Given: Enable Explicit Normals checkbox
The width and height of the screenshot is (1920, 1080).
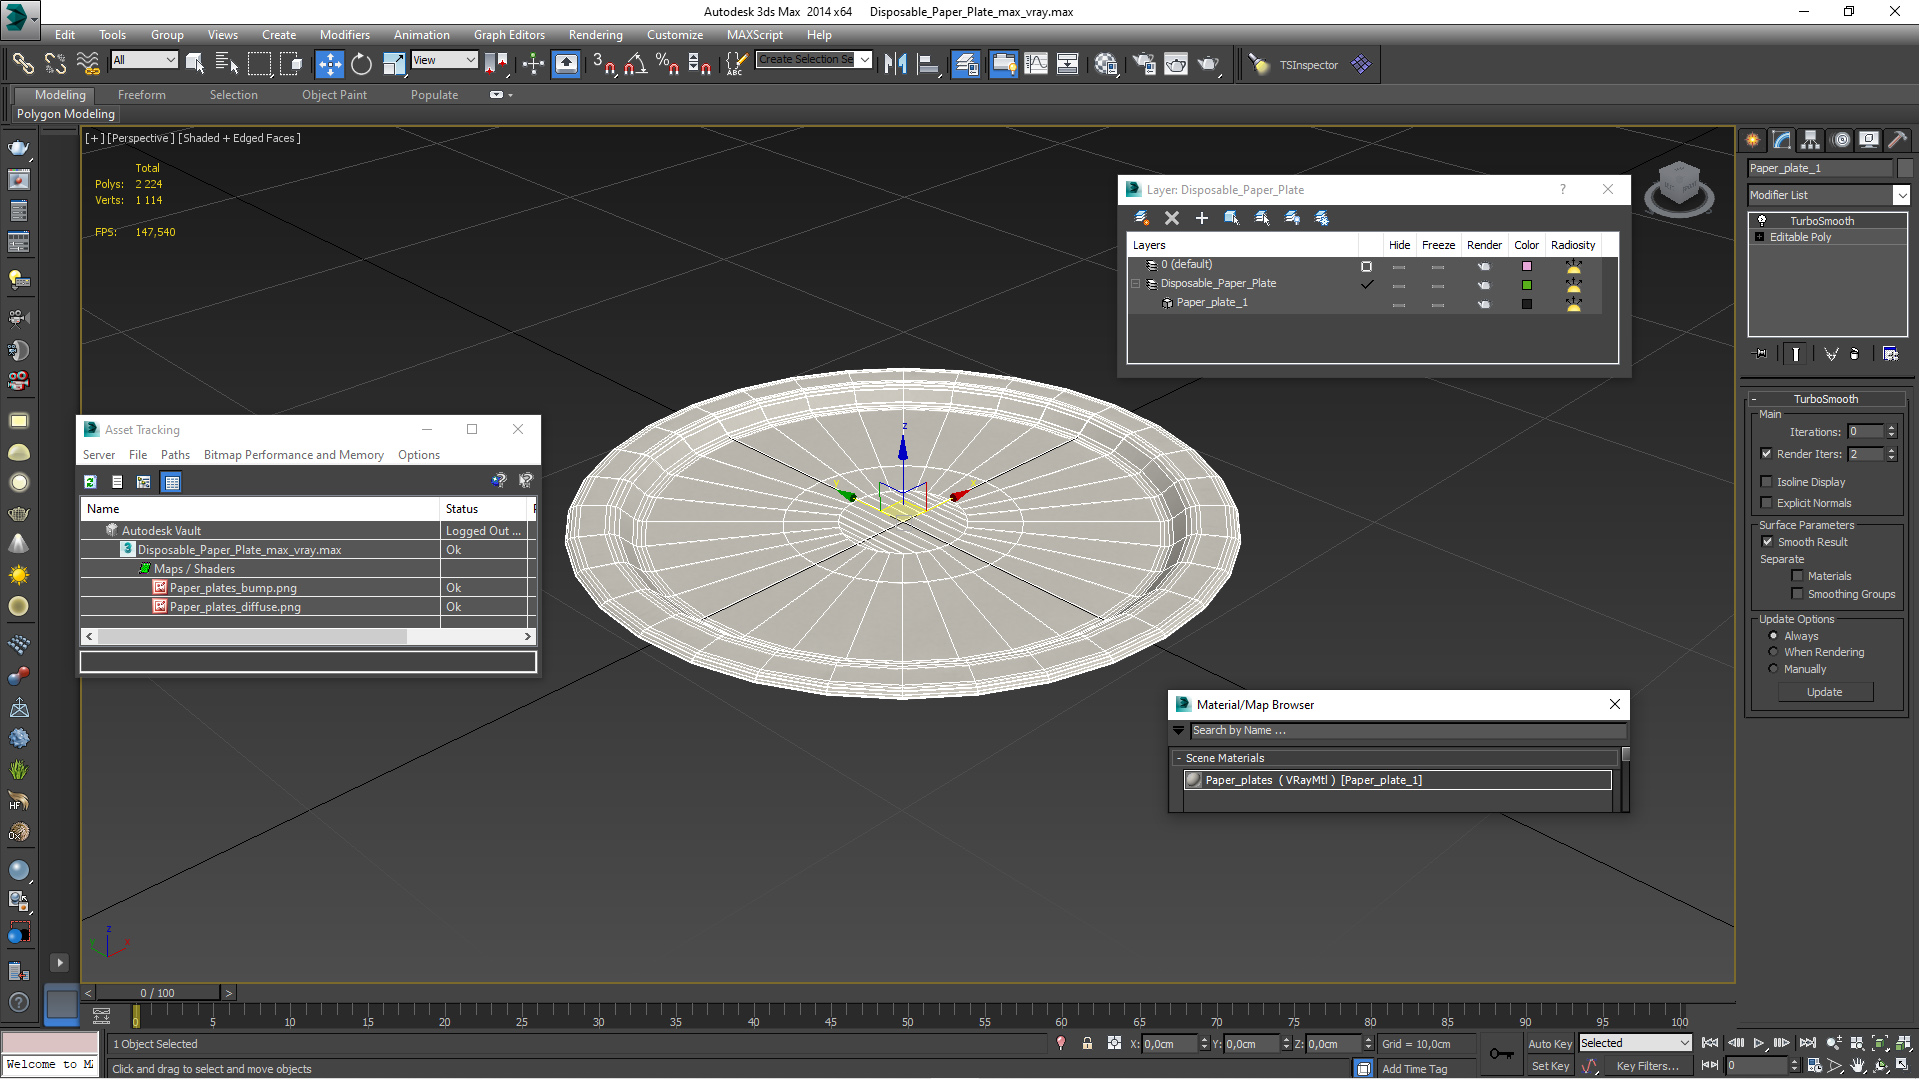Looking at the screenshot, I should click(x=1766, y=503).
